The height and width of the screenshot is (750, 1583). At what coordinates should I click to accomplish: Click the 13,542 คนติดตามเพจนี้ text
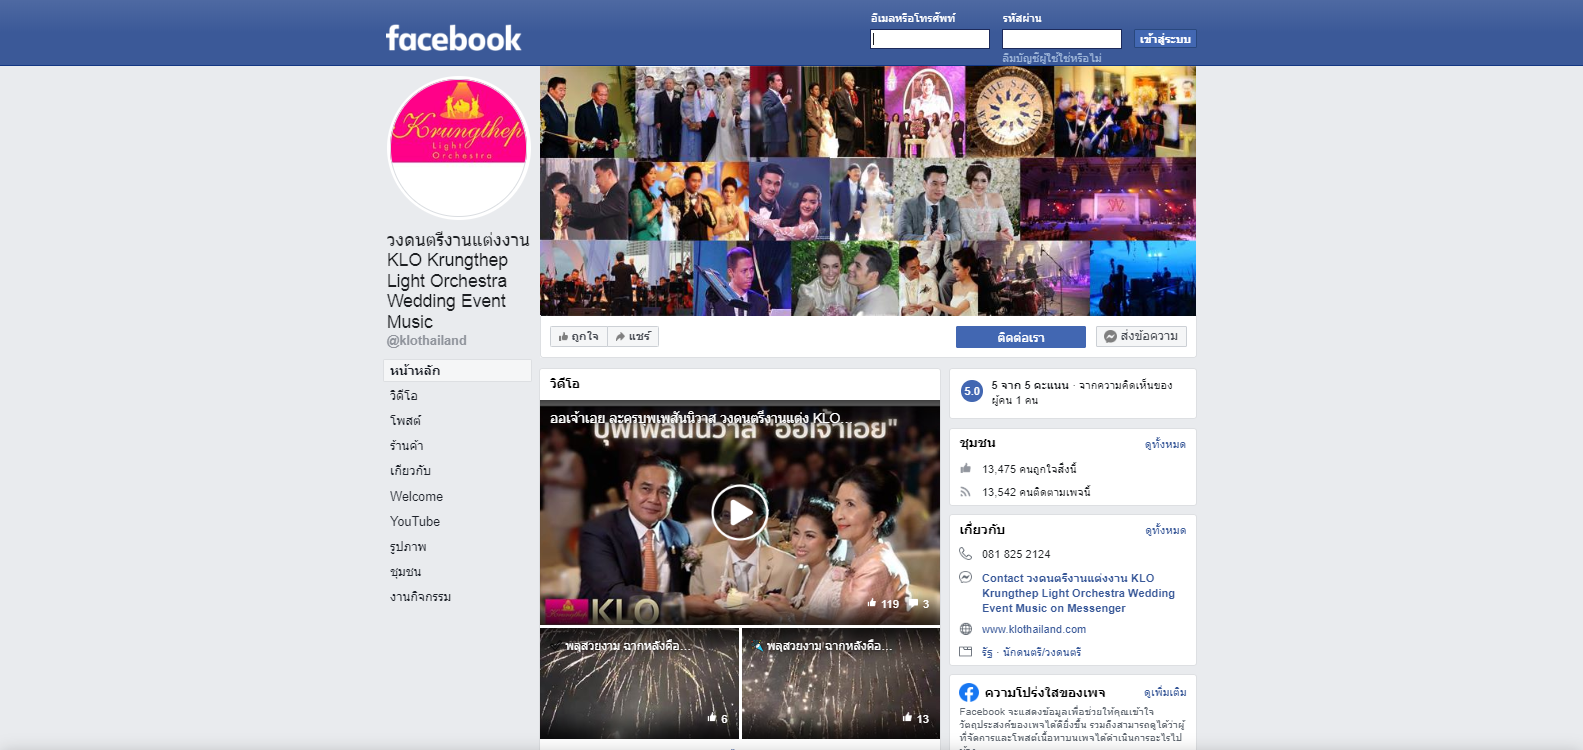click(1036, 492)
